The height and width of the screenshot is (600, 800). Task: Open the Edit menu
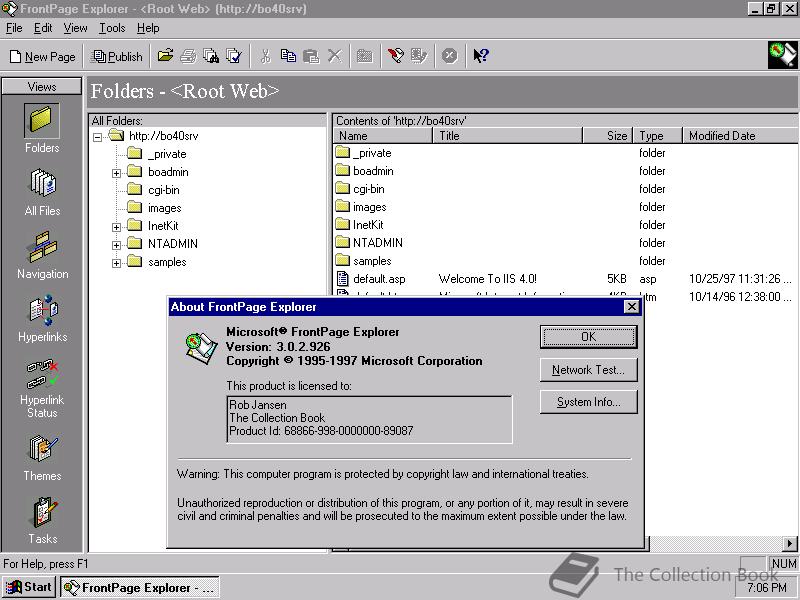click(43, 28)
